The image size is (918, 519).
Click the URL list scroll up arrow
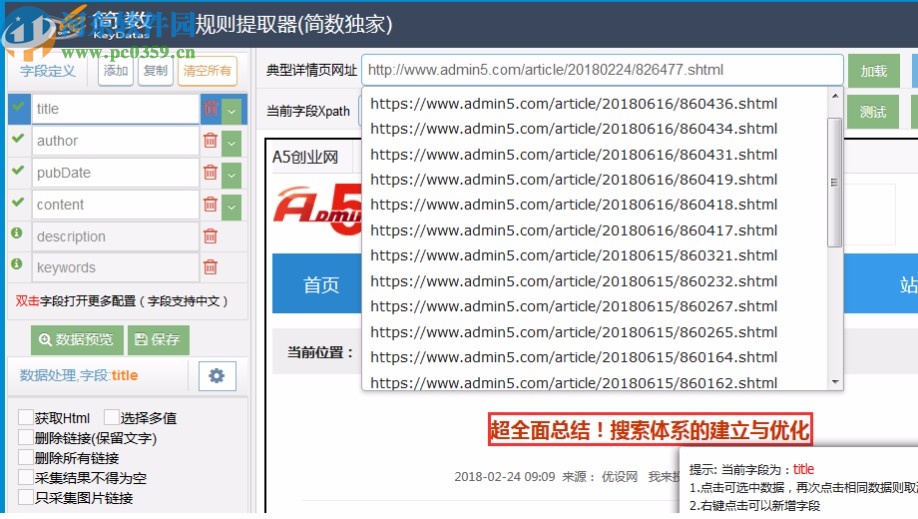coord(835,95)
